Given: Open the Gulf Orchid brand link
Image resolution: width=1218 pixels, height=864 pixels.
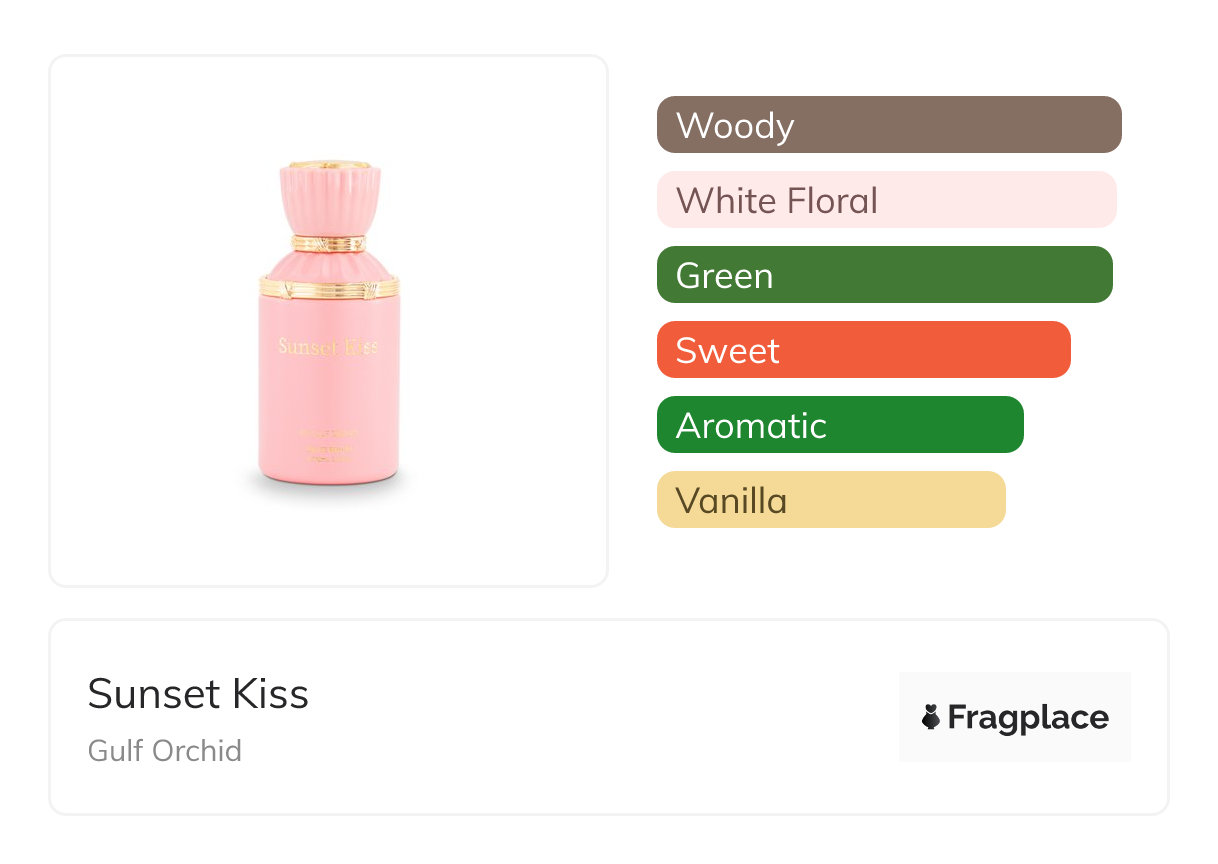Looking at the screenshot, I should click(x=165, y=751).
